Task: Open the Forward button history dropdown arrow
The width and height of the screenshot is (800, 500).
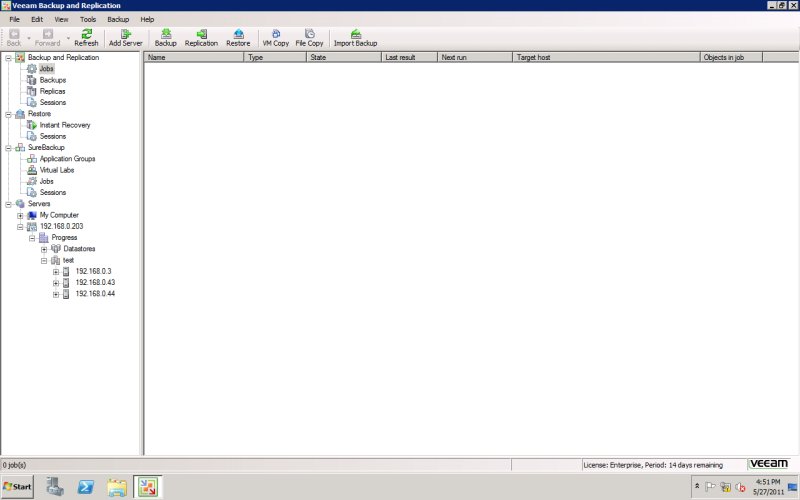Action: [68, 38]
